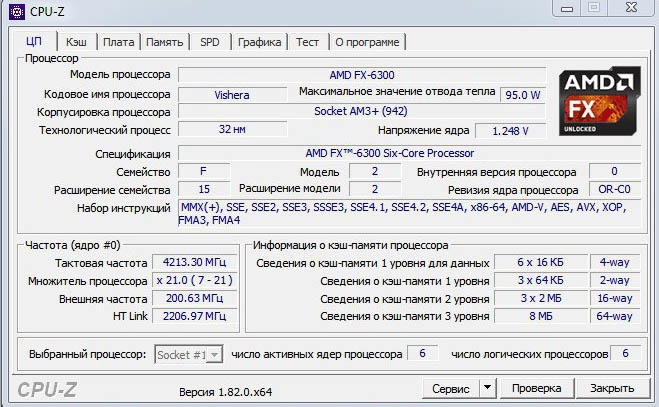Viewport: 659px width, 407px height.
Task: Click the Закрыть button
Action: pos(612,388)
